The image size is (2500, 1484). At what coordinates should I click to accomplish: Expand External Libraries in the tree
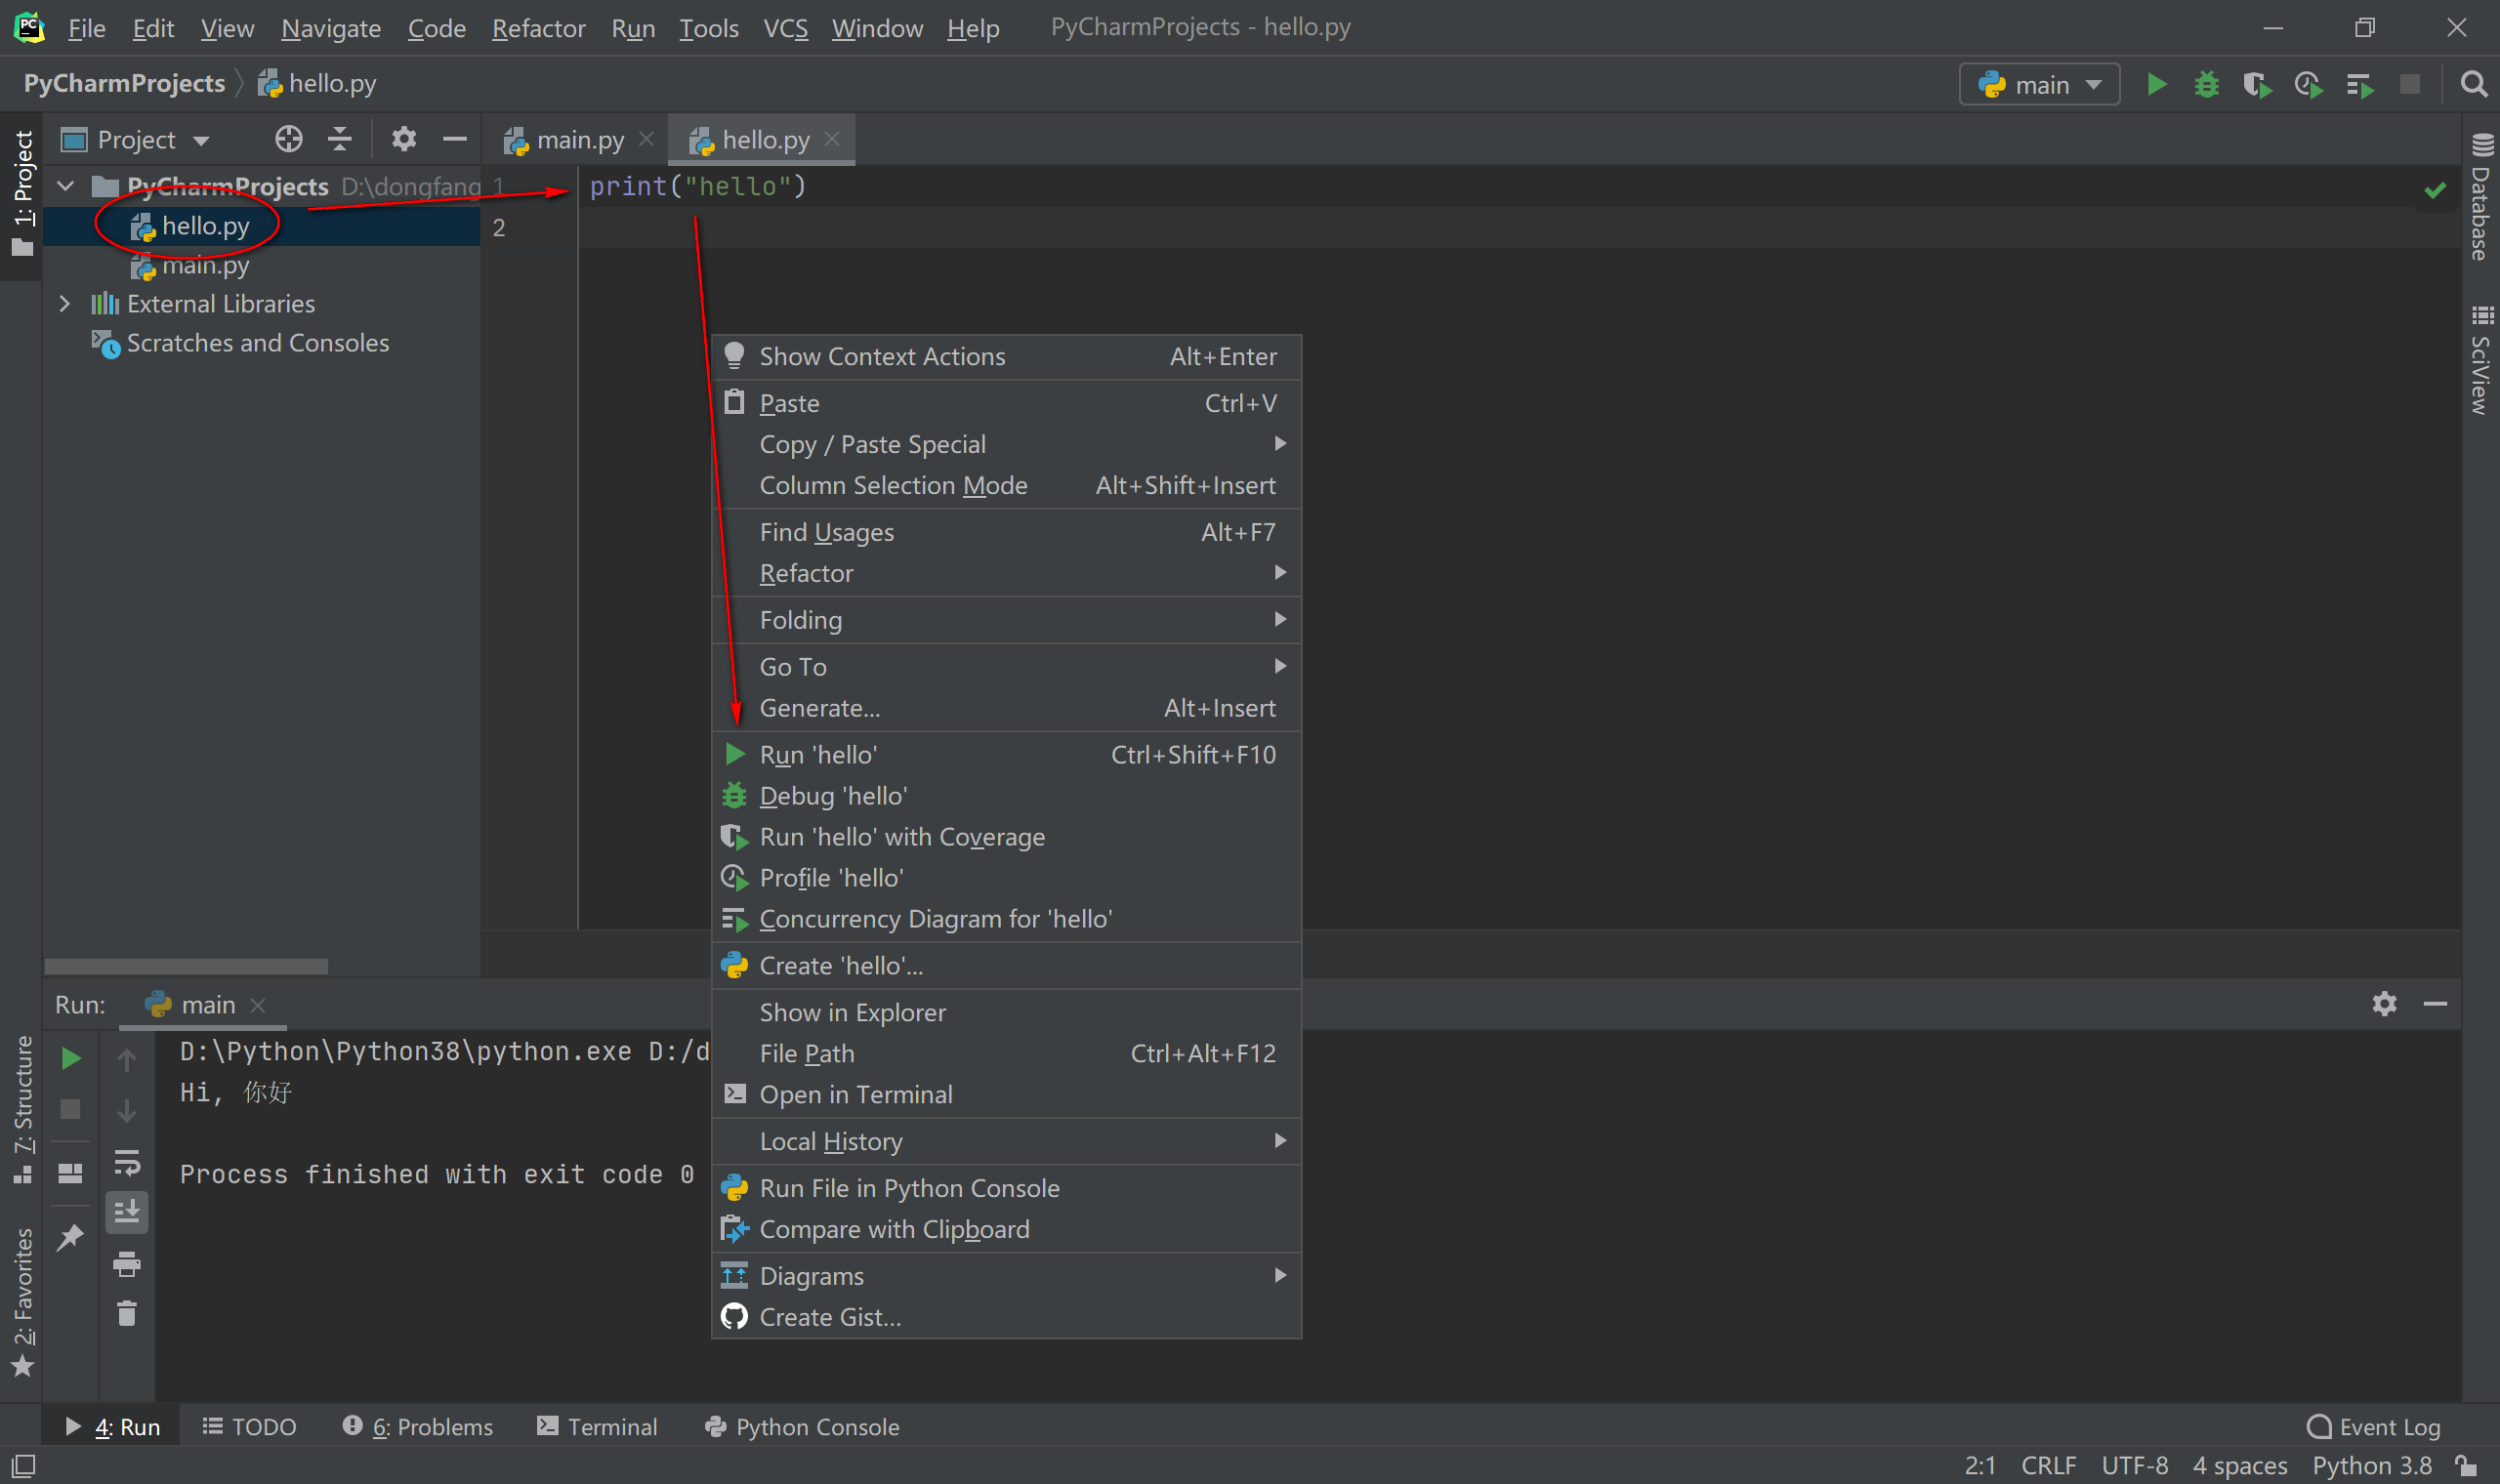tap(66, 303)
